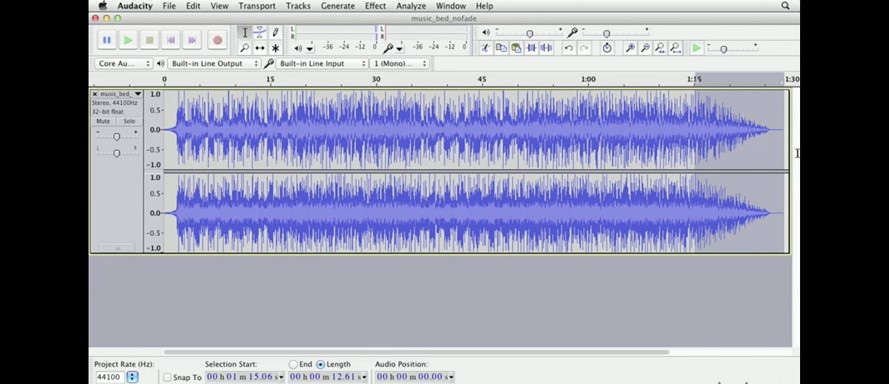889x384 pixels.
Task: Click the Fit Project zoom icon
Action: pyautogui.click(x=675, y=48)
